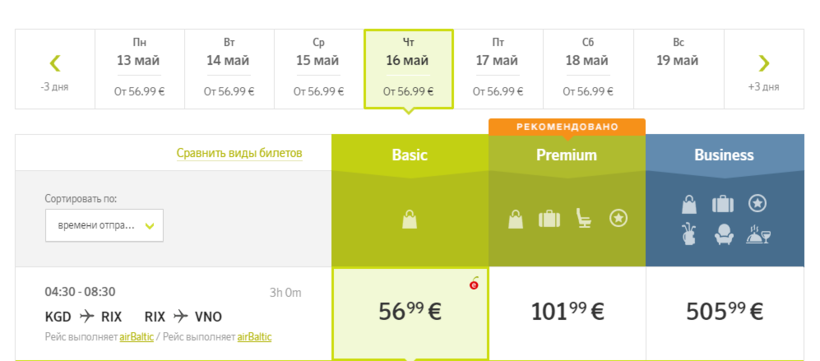Open the sort by departure time dropdown

pyautogui.click(x=104, y=225)
